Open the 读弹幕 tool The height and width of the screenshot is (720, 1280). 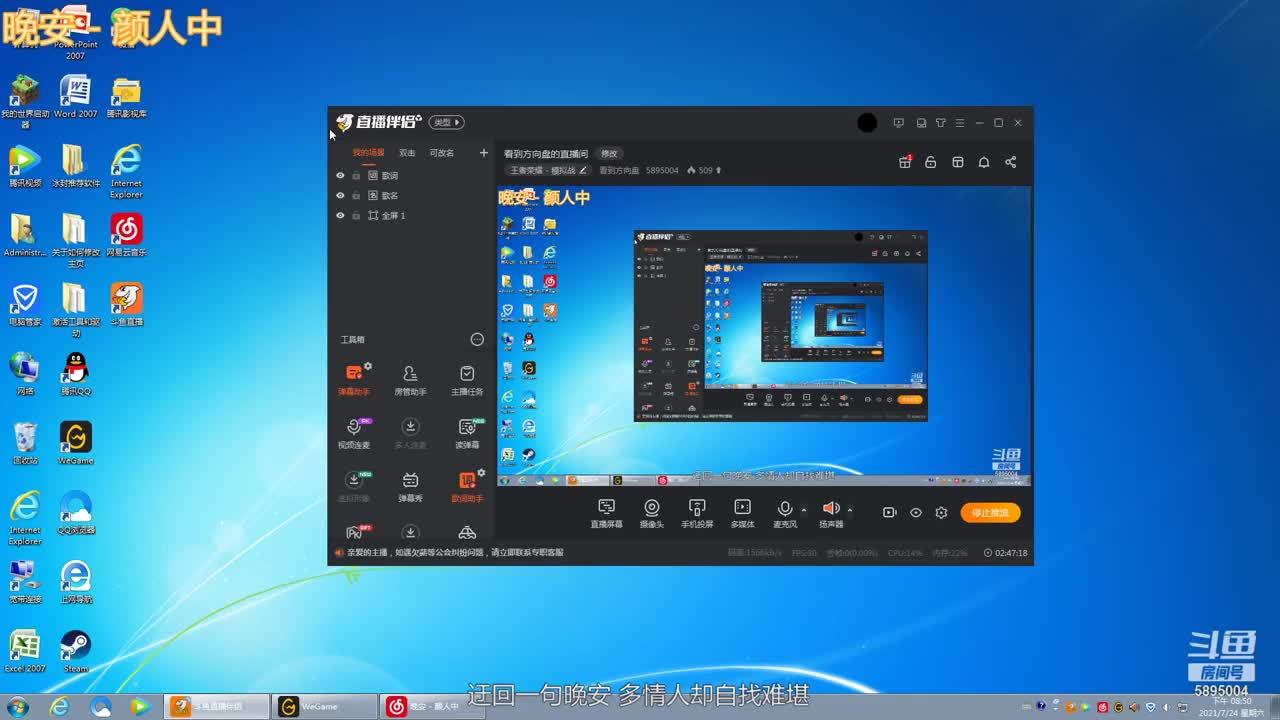tap(467, 433)
